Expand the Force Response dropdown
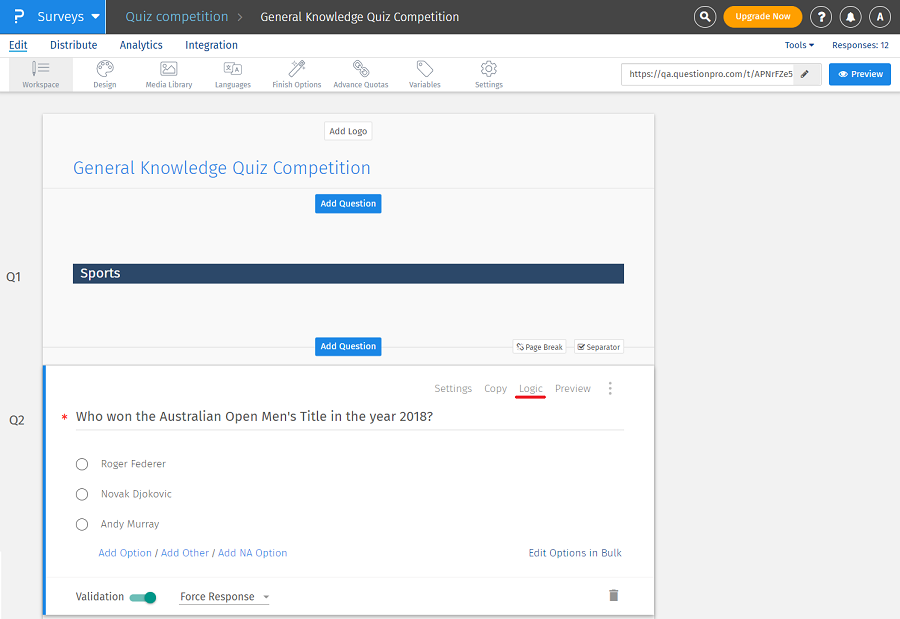 tap(225, 597)
